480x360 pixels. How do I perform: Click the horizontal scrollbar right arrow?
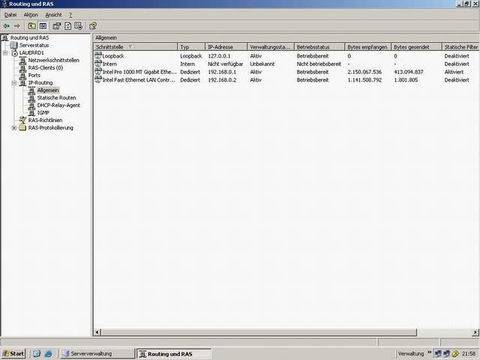pos(476,332)
